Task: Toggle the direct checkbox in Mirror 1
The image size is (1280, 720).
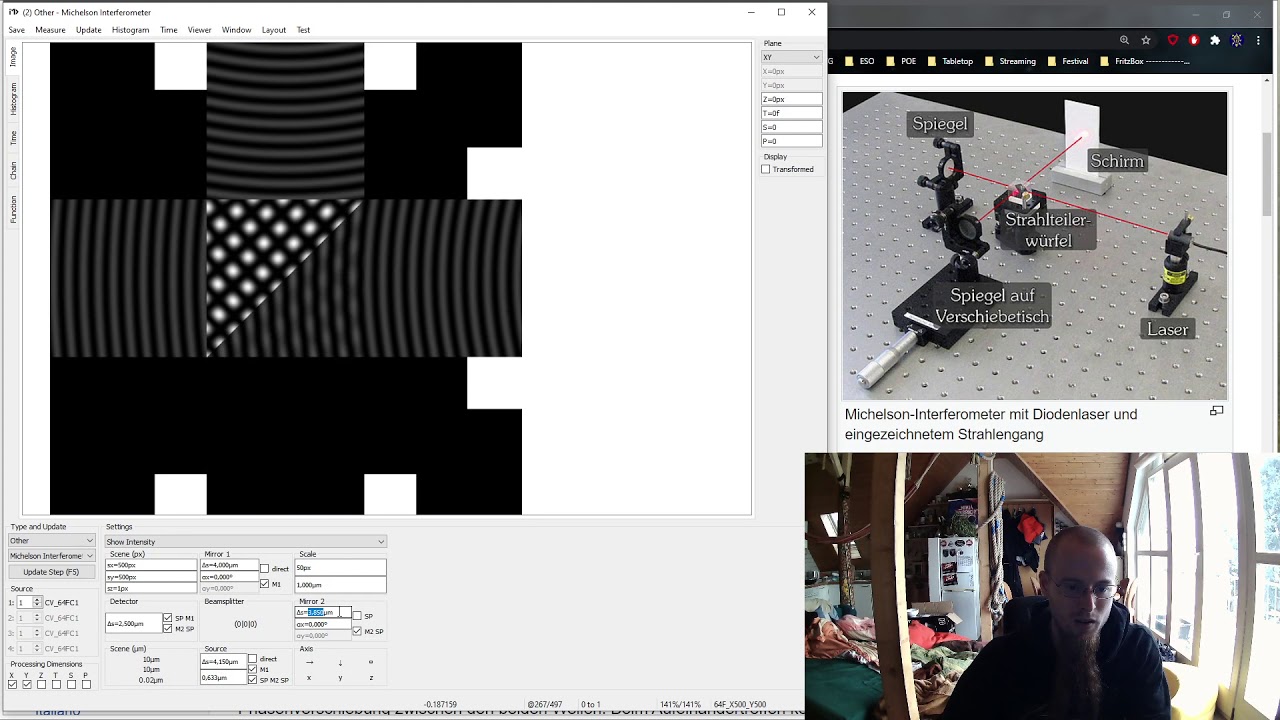Action: coord(264,569)
